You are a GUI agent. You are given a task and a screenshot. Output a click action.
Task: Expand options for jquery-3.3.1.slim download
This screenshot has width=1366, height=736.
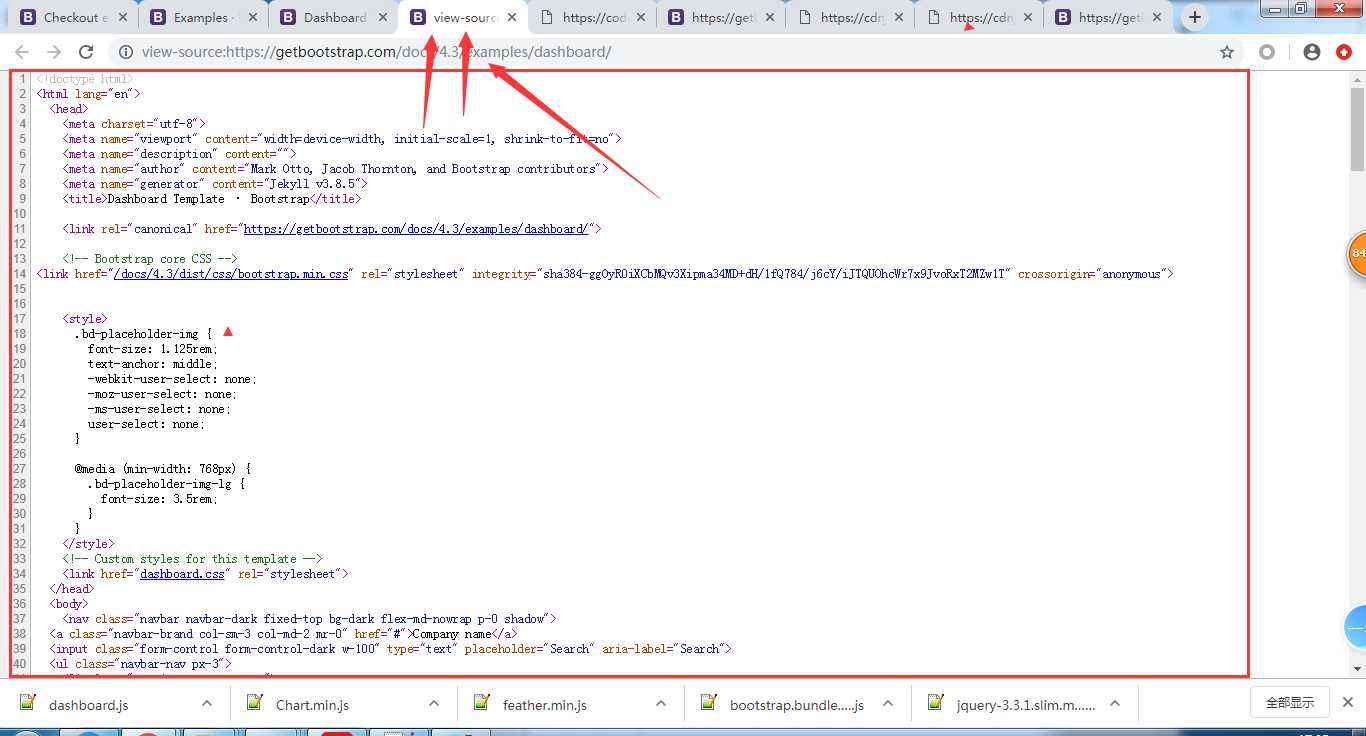(x=1115, y=703)
